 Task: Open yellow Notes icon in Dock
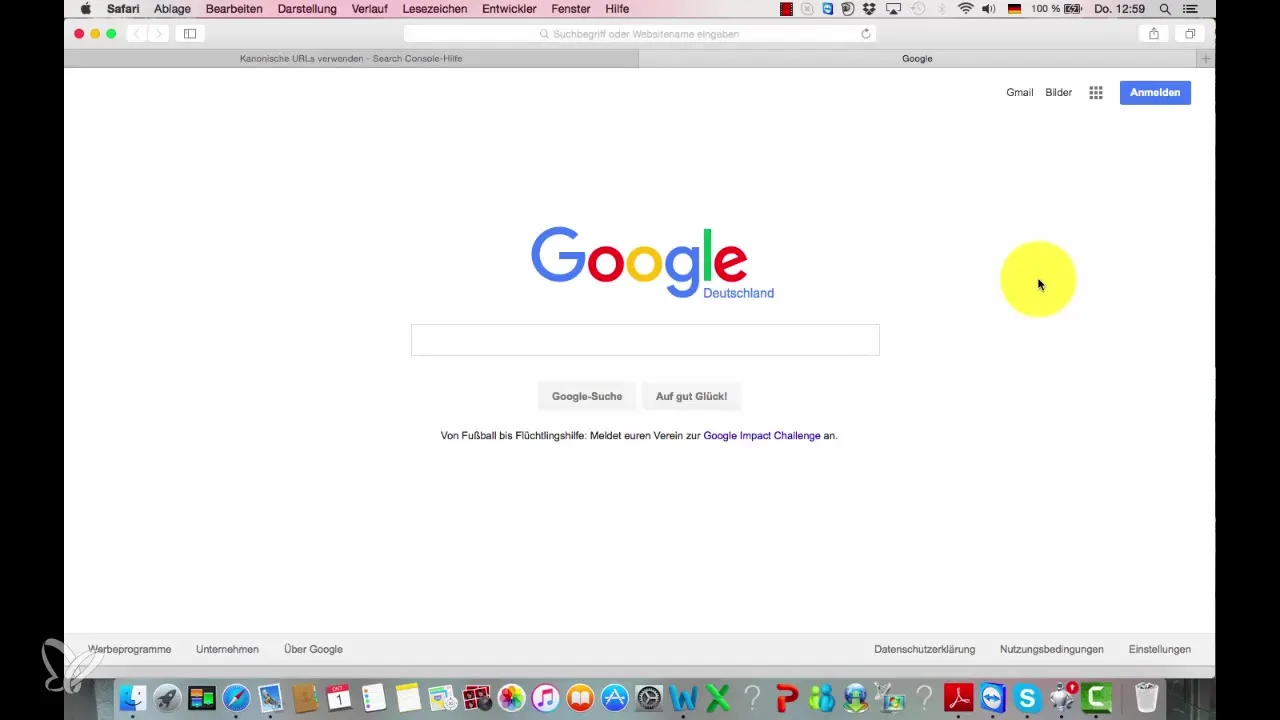tap(407, 697)
